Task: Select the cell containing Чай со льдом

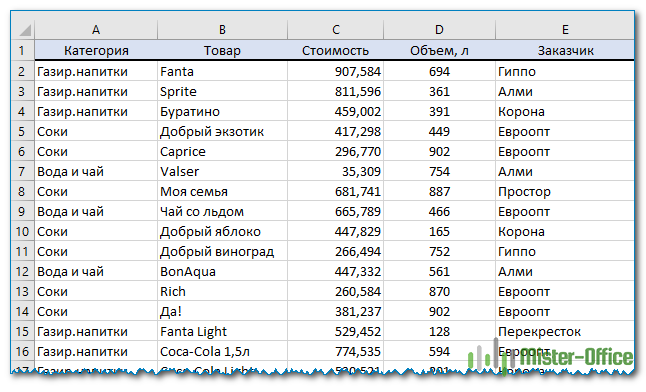Action: [x=222, y=211]
